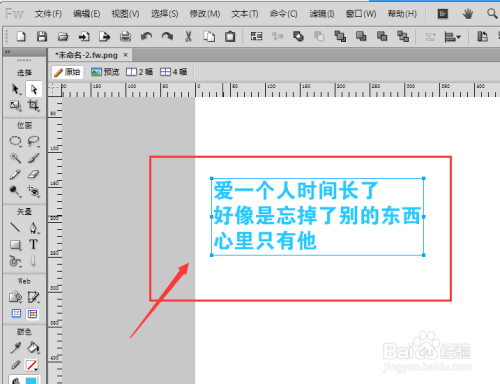Open the 帮助(H) menu
This screenshot has width=500, height=384.
[x=402, y=14]
